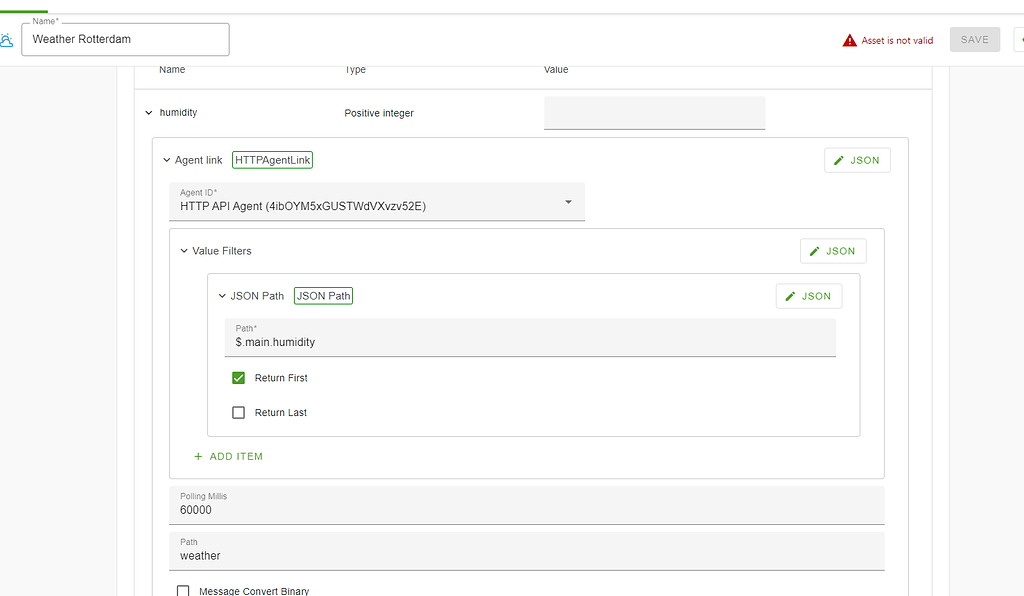Collapse the humidity attribute row
Screen dimensions: 1024x596
(x=149, y=113)
